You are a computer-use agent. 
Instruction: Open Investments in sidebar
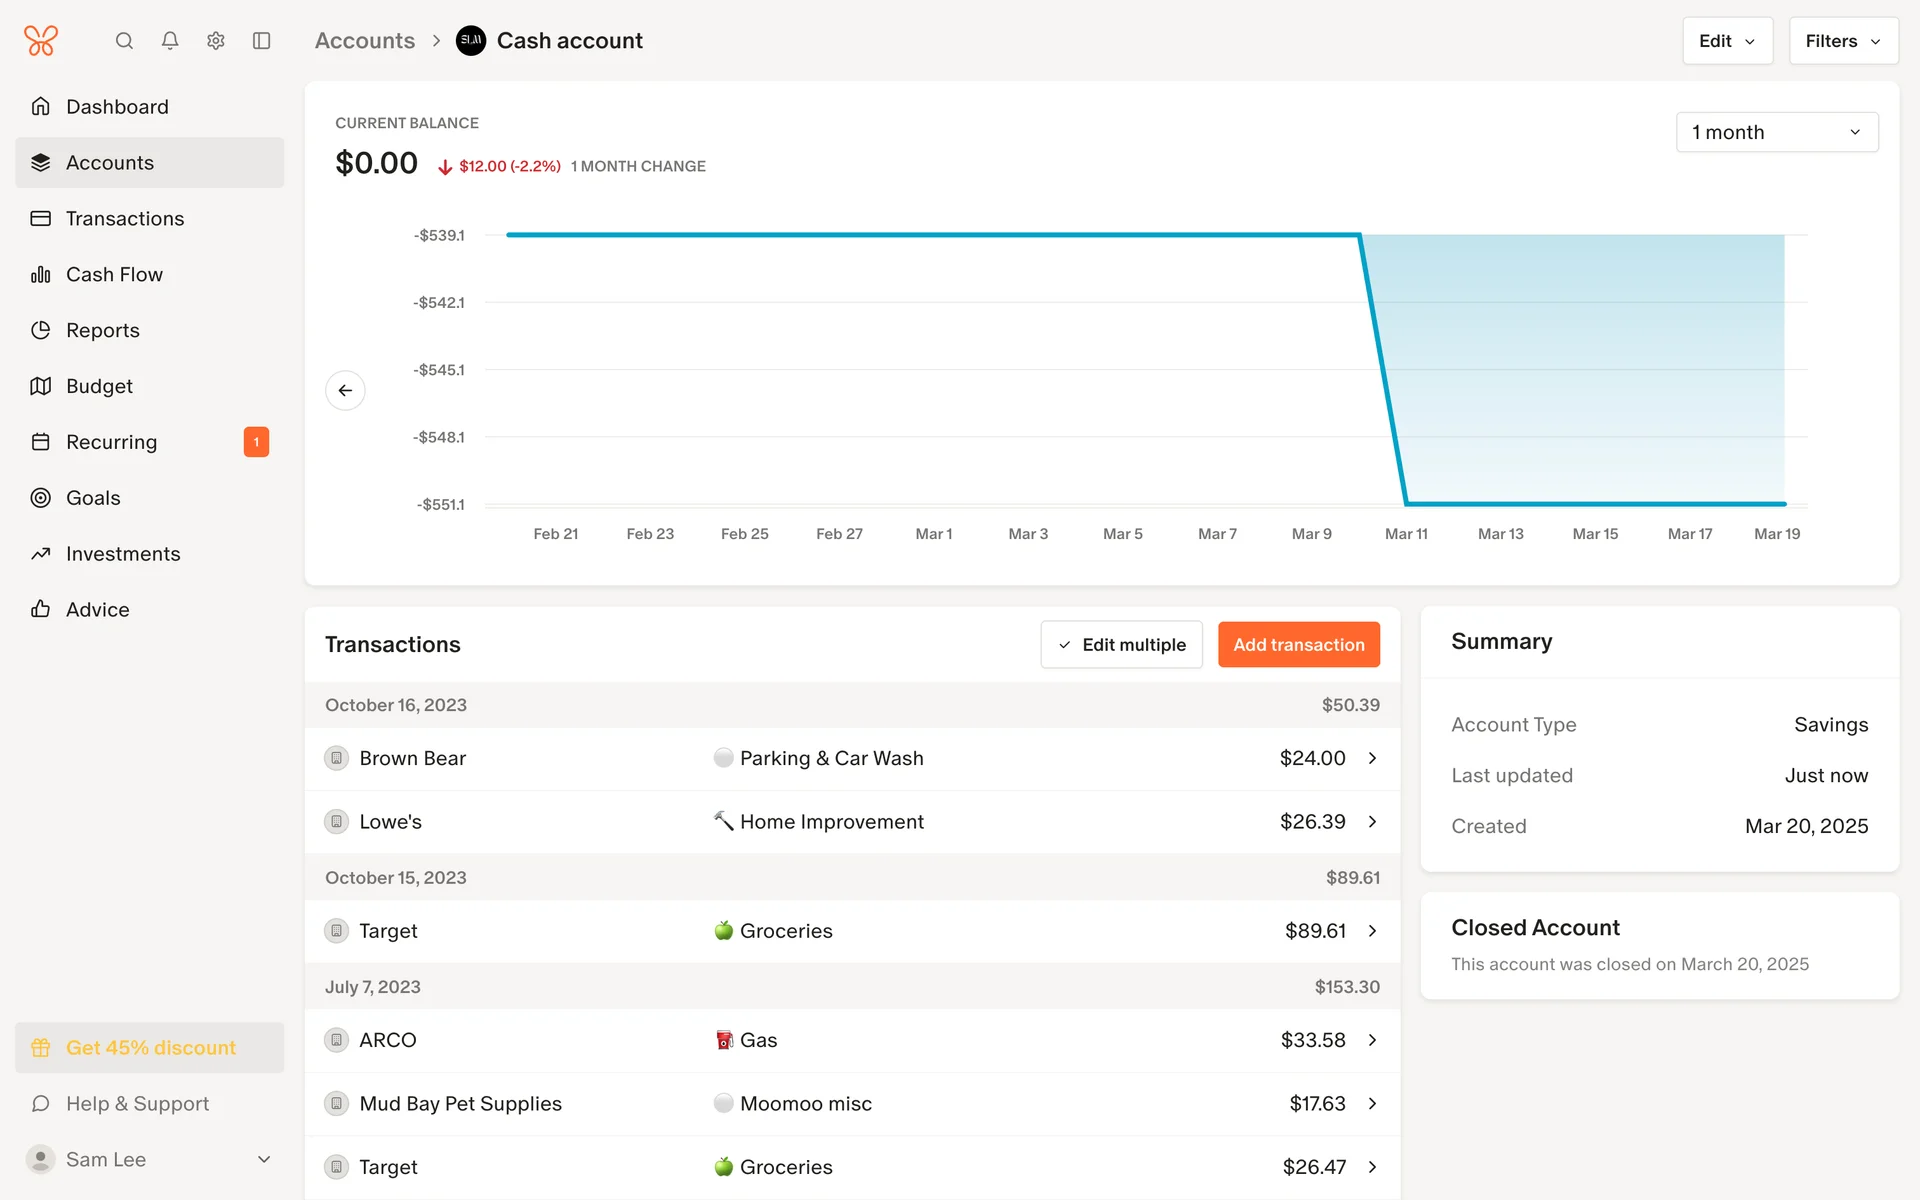[x=123, y=554]
